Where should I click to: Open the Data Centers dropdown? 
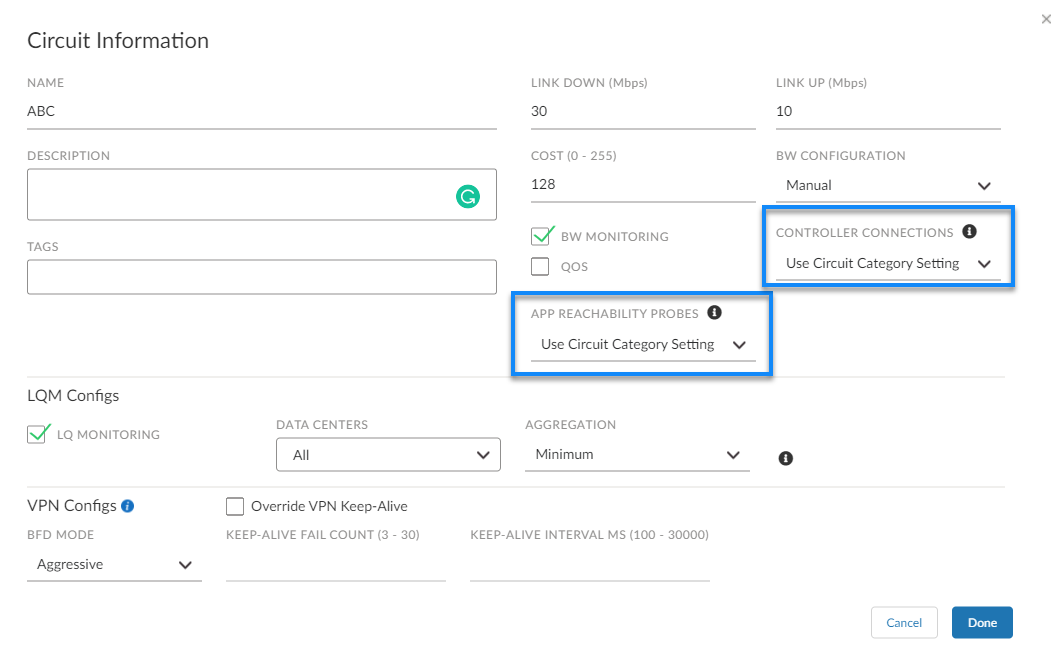[x=388, y=455]
